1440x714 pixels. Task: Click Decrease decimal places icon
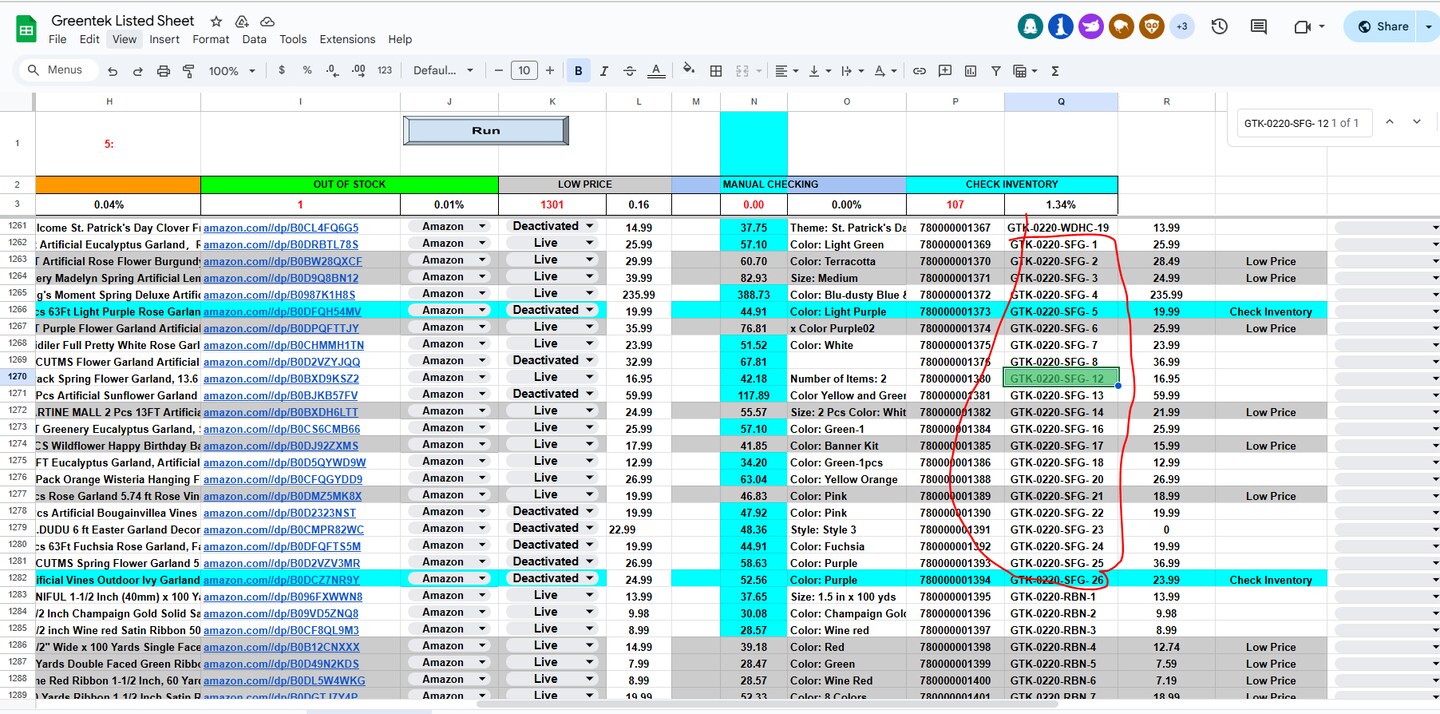pos(333,70)
